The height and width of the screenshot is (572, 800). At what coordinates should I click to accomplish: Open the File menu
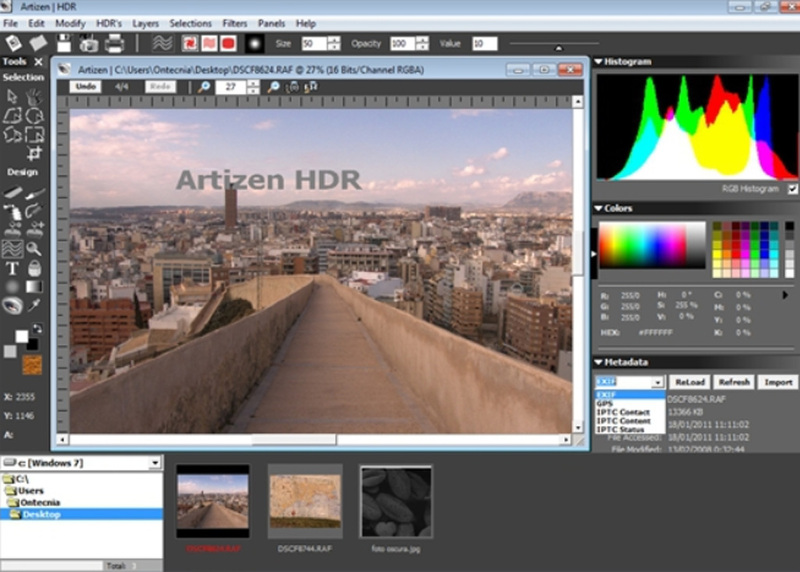[x=10, y=23]
